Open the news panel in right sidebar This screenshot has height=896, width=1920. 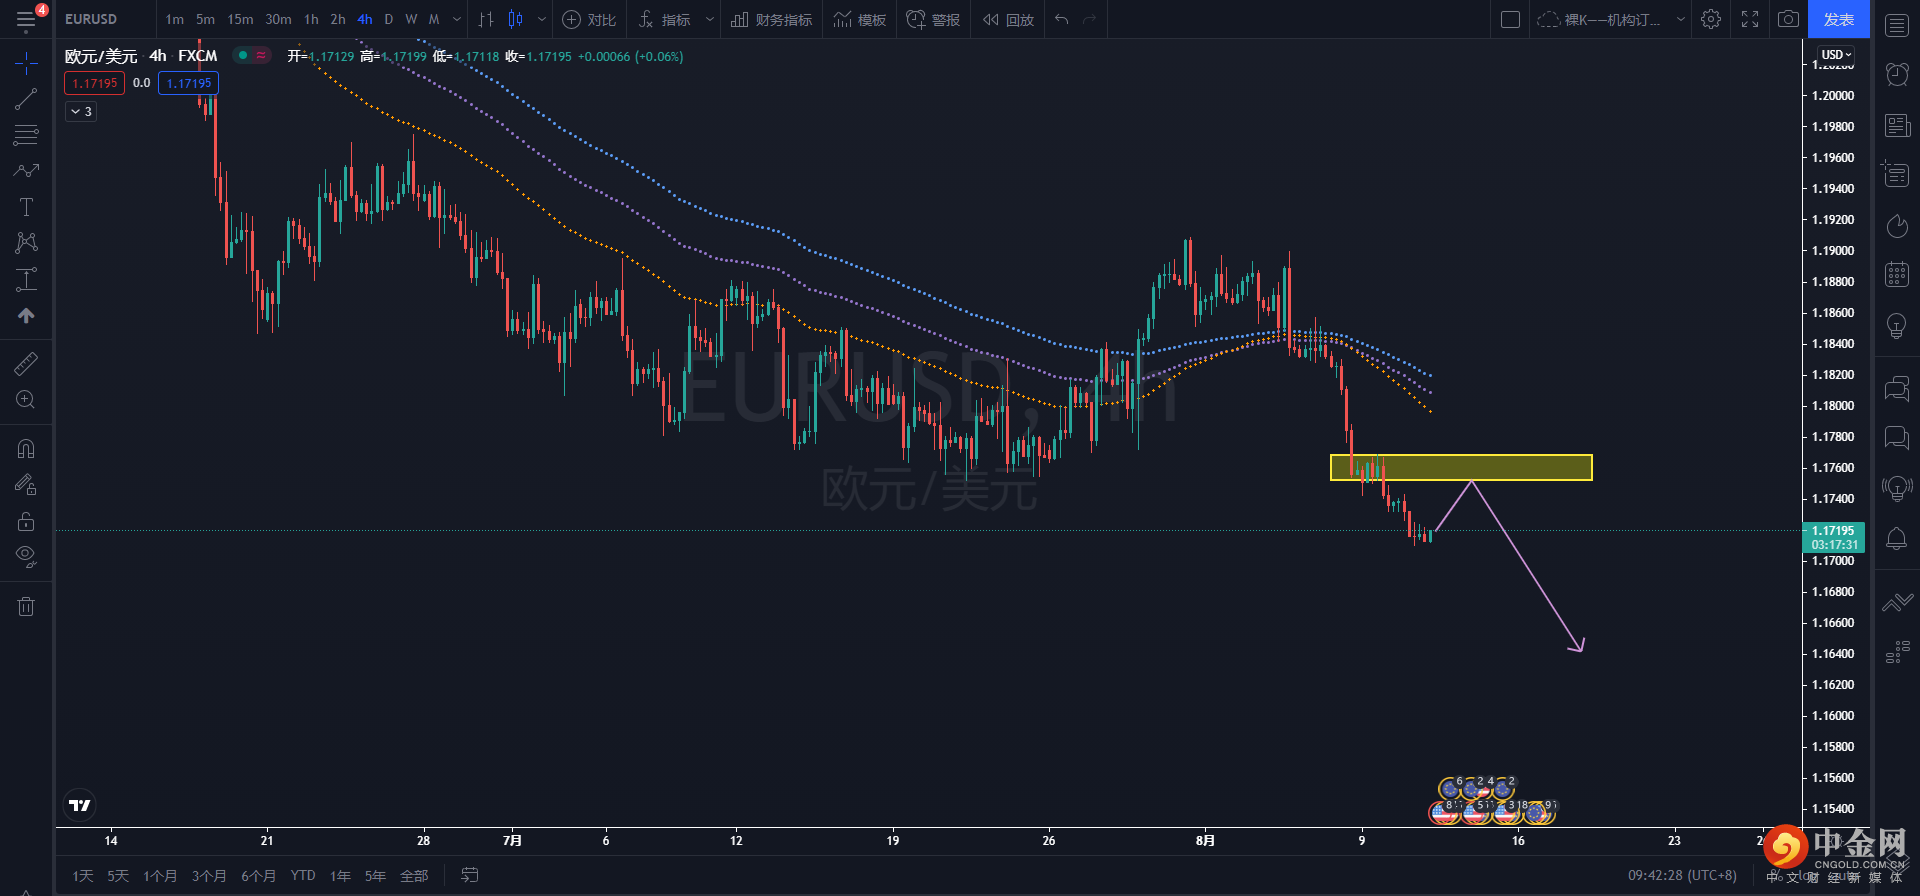coord(1897,125)
